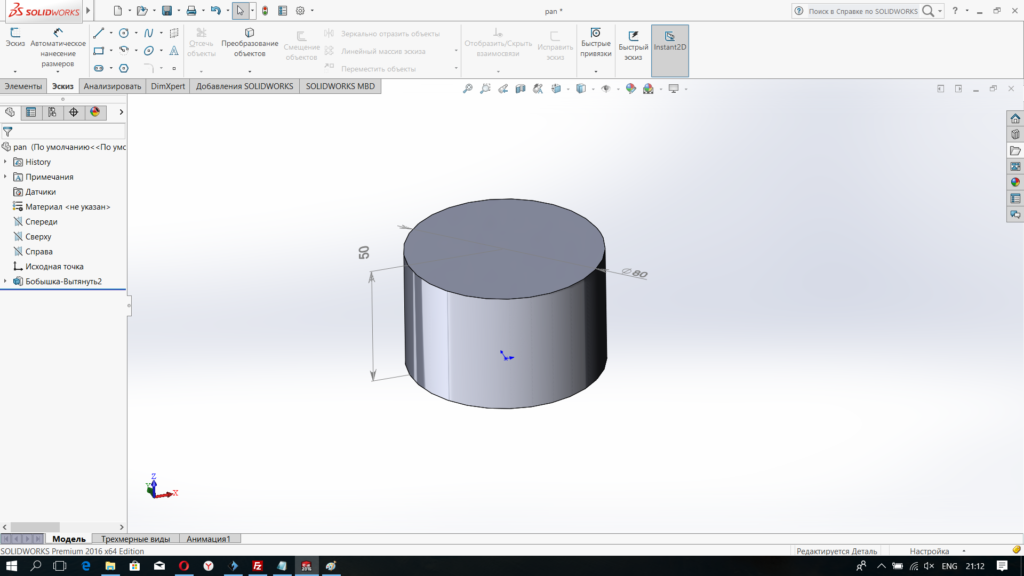Expand the History tree node
This screenshot has width=1024, height=576.
point(5,162)
